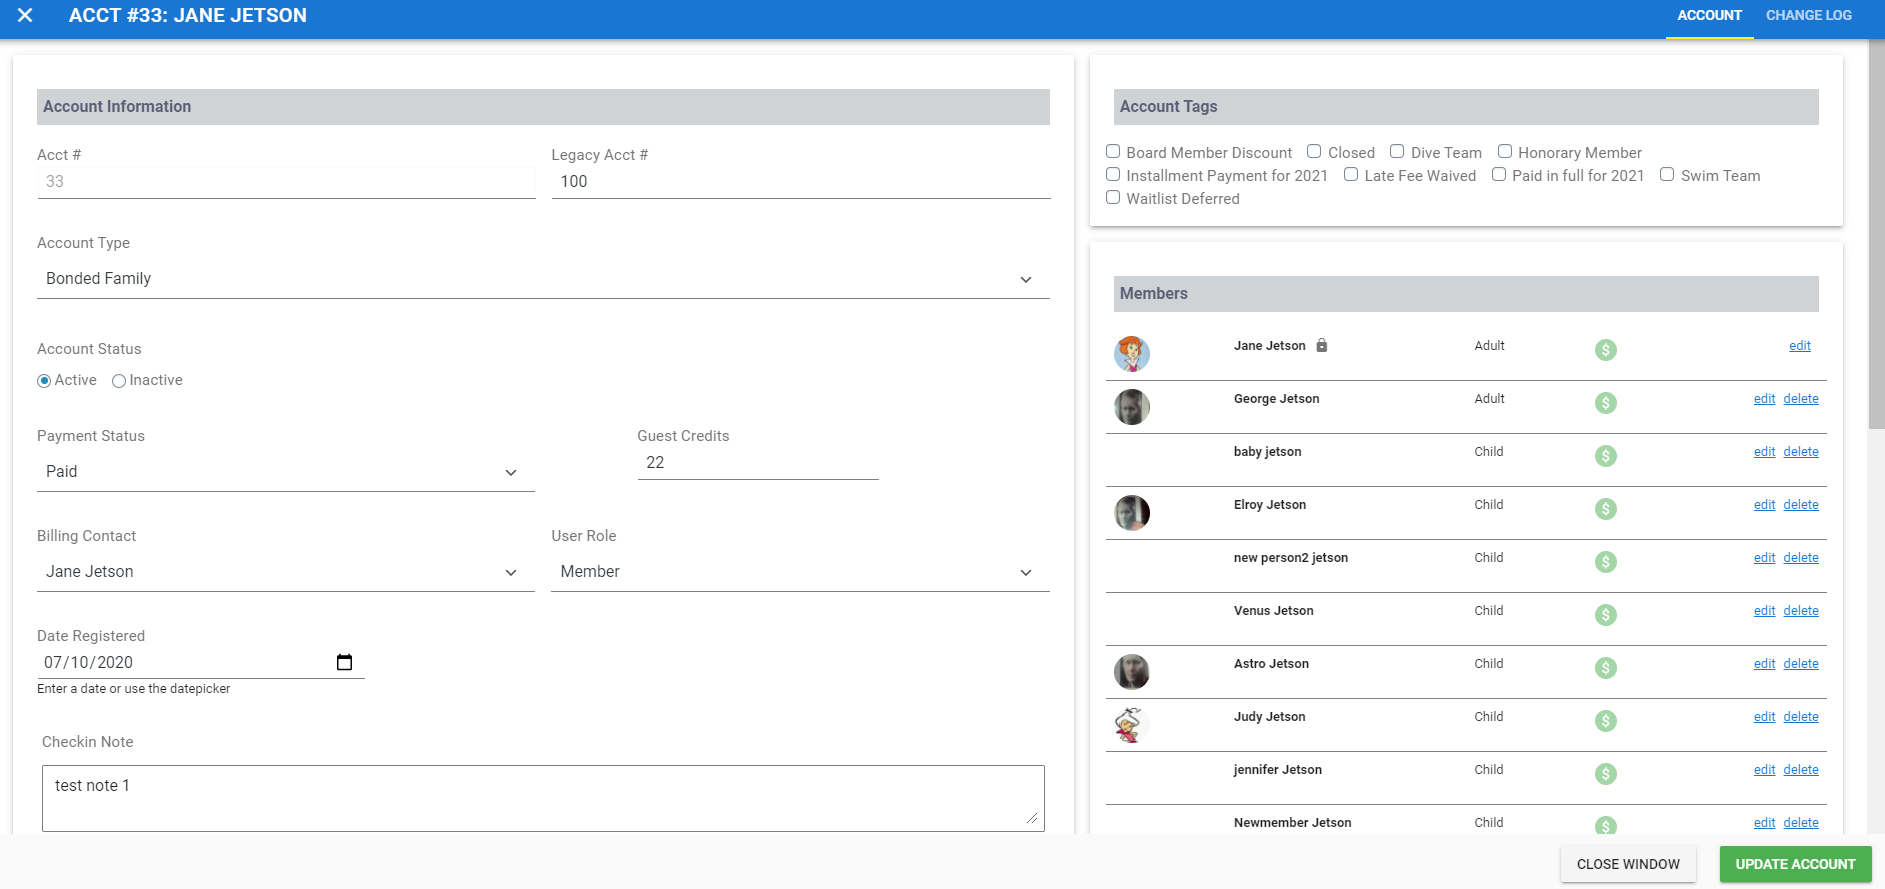This screenshot has width=1885, height=889.
Task: Click edit link for baby jetson
Action: click(1764, 452)
